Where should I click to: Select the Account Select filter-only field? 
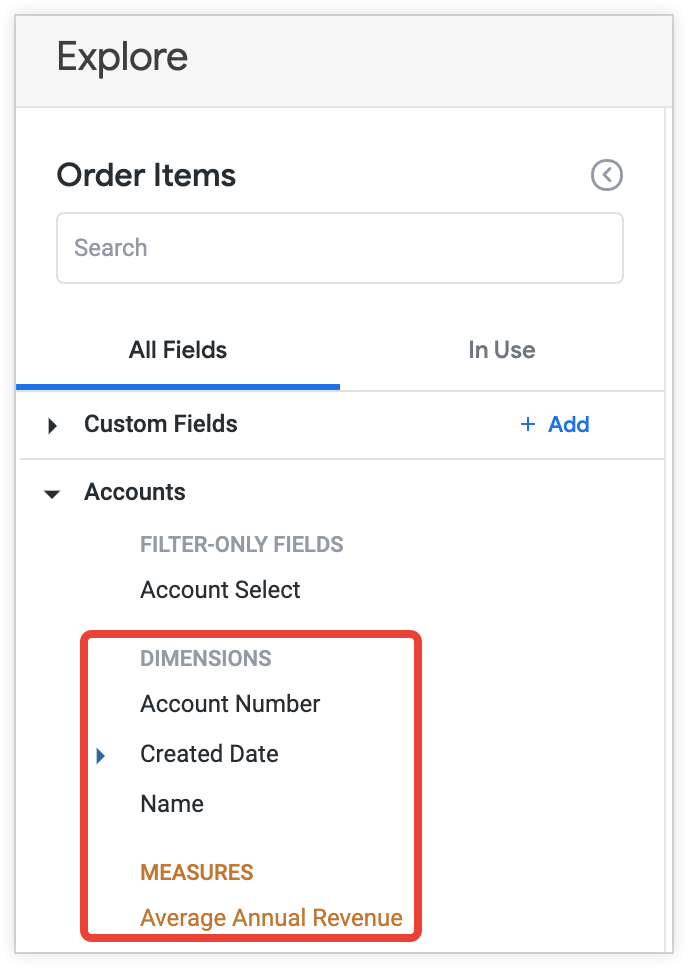coord(220,590)
